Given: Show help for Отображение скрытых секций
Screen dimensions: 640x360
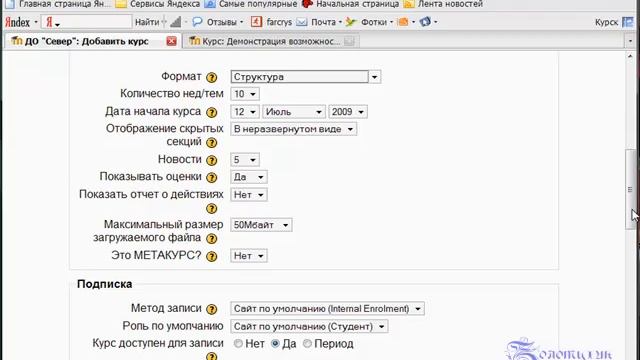Looking at the screenshot, I should [211, 143].
